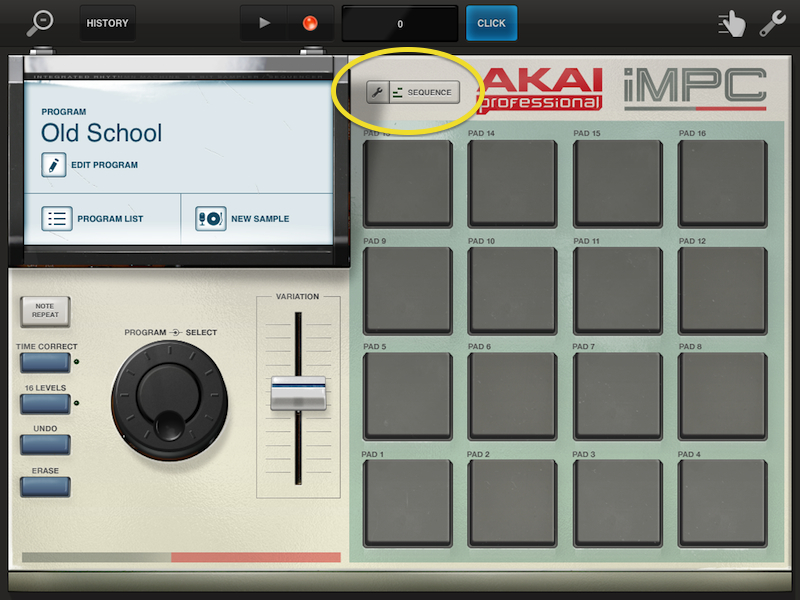
Task: Trigger PAD 3
Action: pos(617,503)
